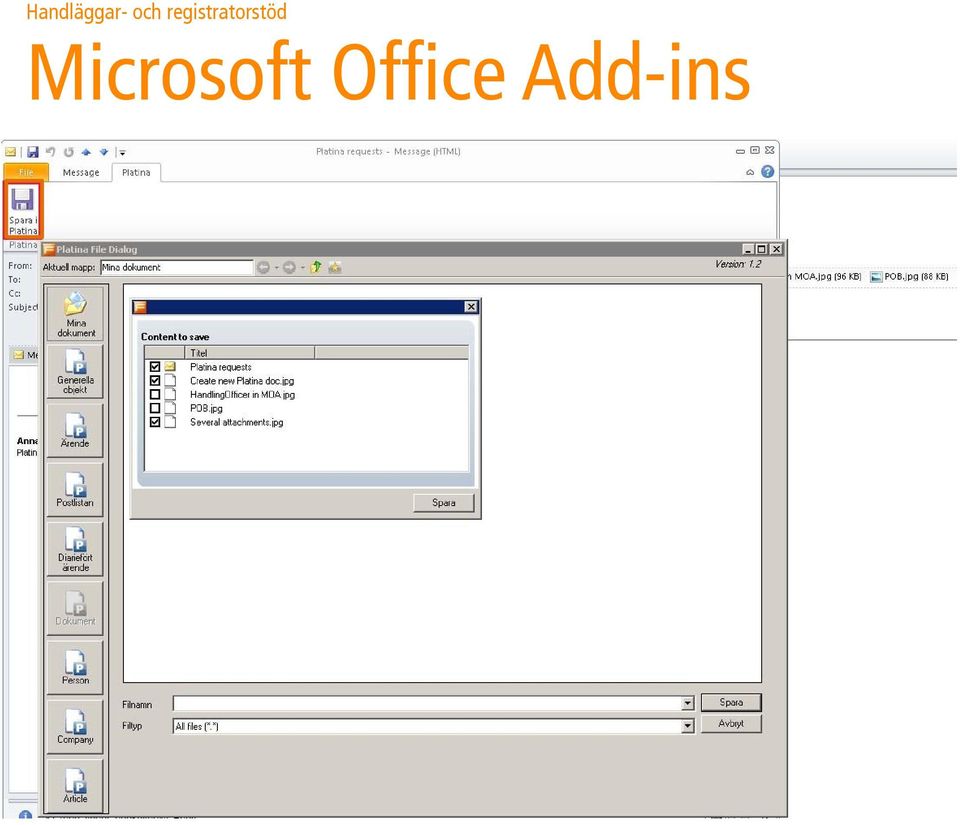
Task: Open the Mina dokument sidebar item
Action: click(x=75, y=314)
